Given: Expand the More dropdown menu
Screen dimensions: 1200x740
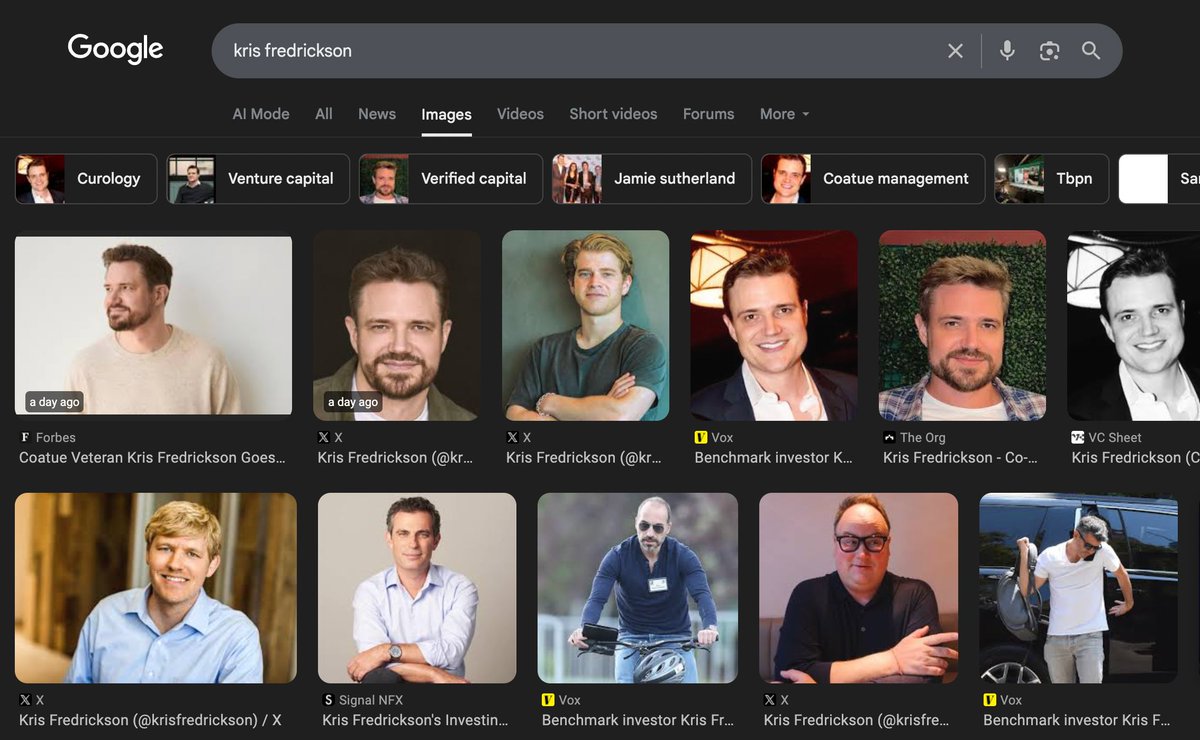Looking at the screenshot, I should pos(784,114).
